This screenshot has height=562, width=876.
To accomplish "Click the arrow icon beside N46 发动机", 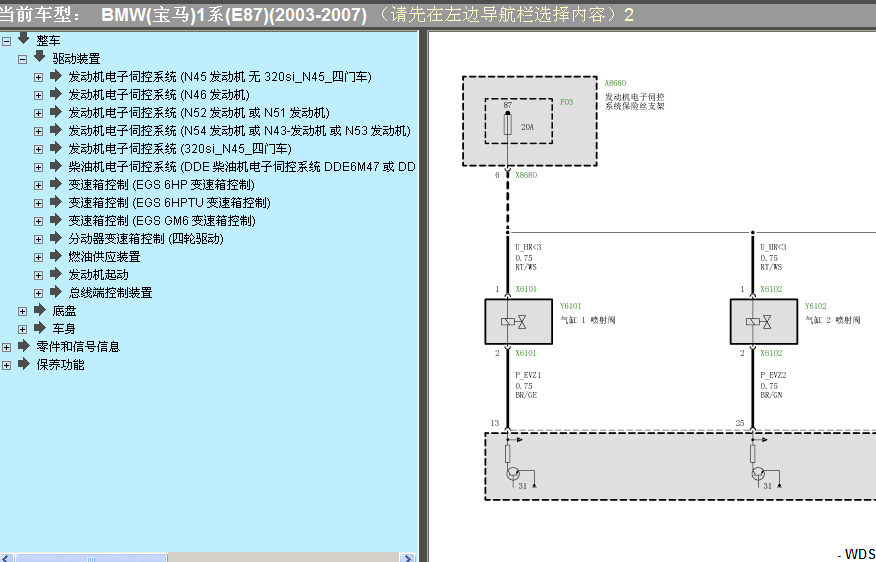I will pos(55,94).
